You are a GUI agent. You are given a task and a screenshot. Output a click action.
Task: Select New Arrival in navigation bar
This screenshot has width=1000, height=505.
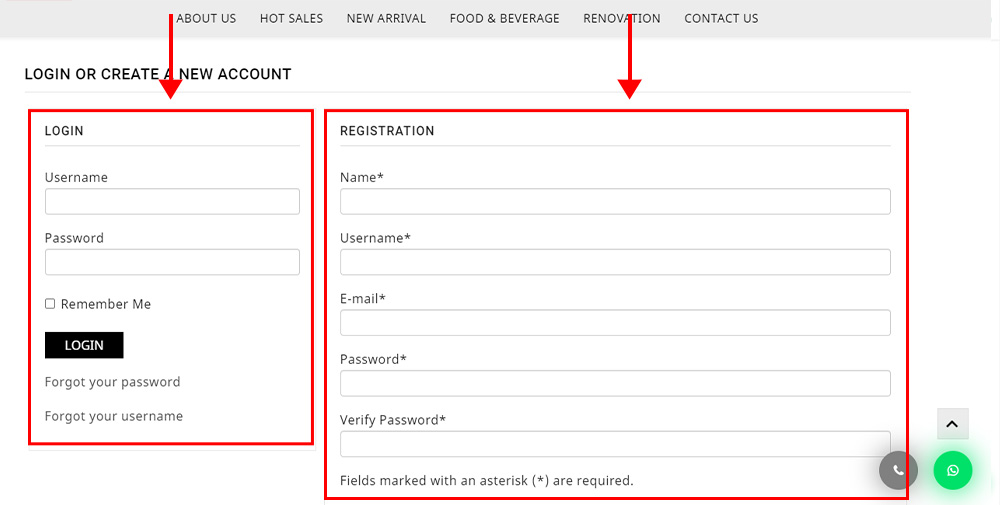[386, 18]
